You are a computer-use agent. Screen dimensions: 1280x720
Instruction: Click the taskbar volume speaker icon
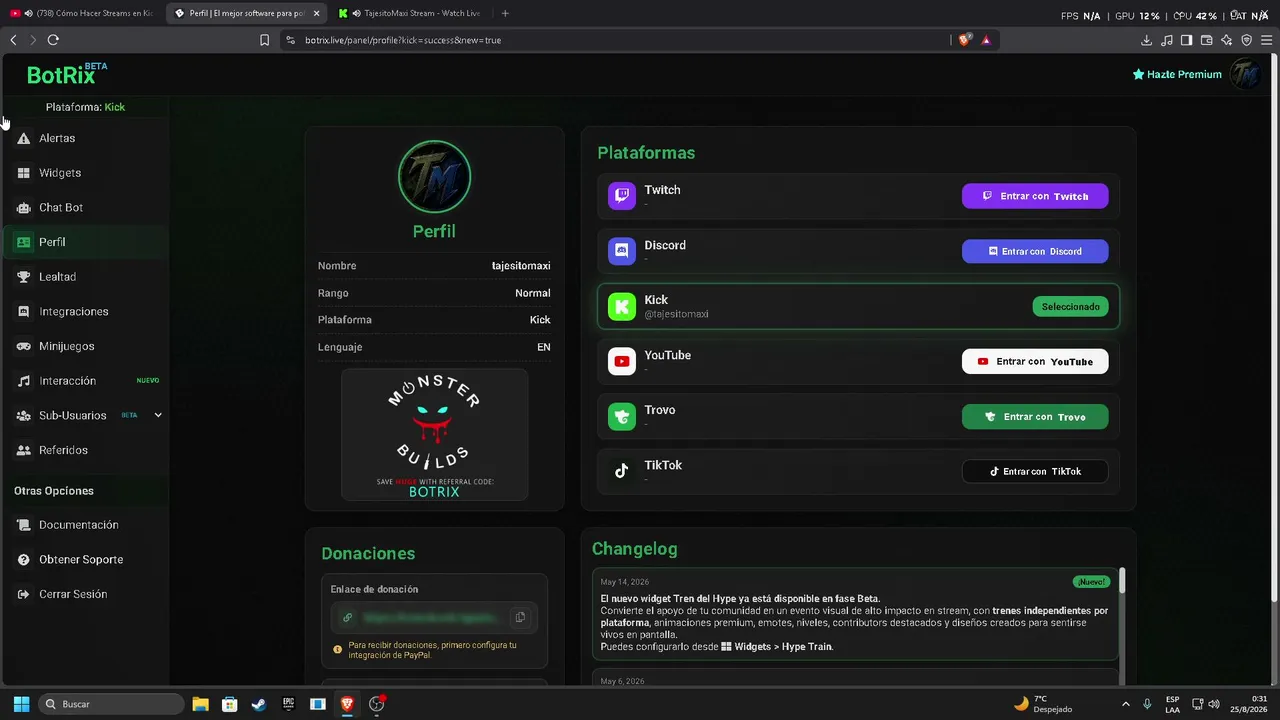pyautogui.click(x=1214, y=704)
